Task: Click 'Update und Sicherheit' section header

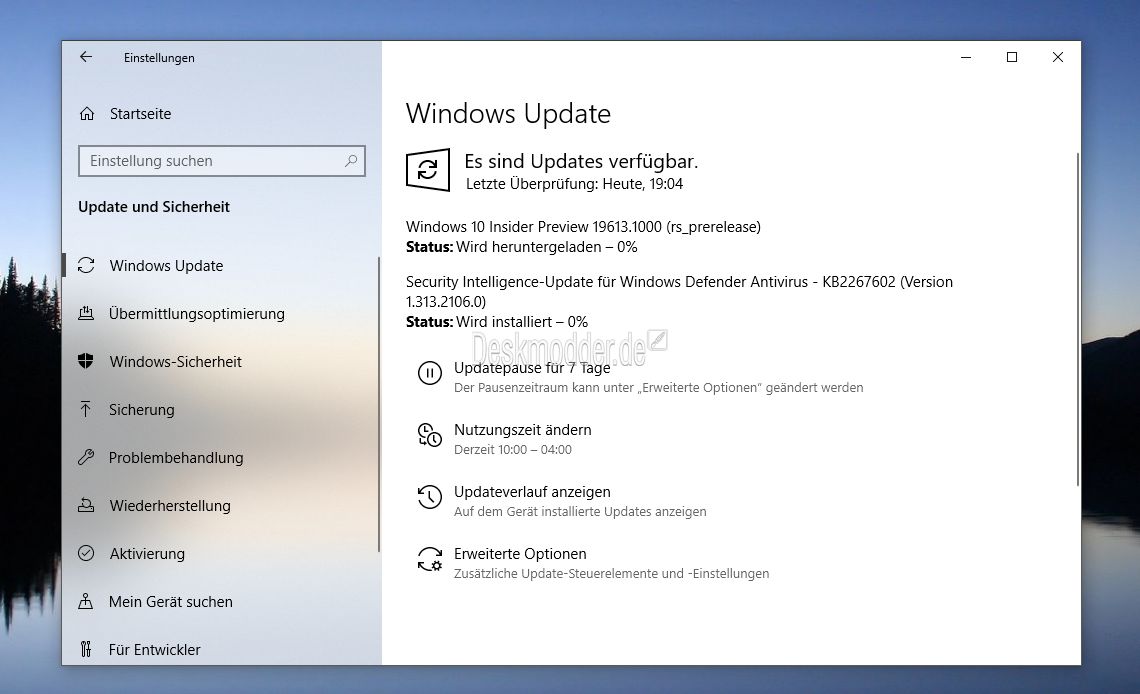Action: [153, 207]
